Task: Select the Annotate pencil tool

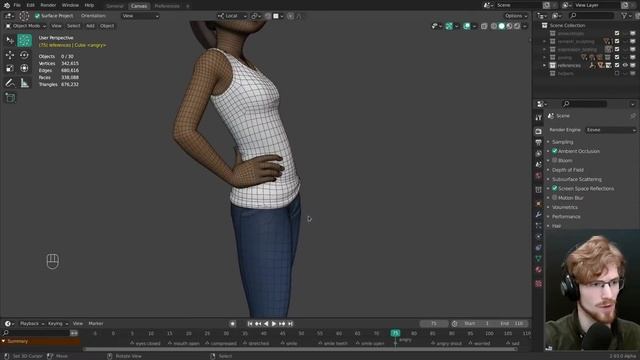Action: pyautogui.click(x=10, y=83)
